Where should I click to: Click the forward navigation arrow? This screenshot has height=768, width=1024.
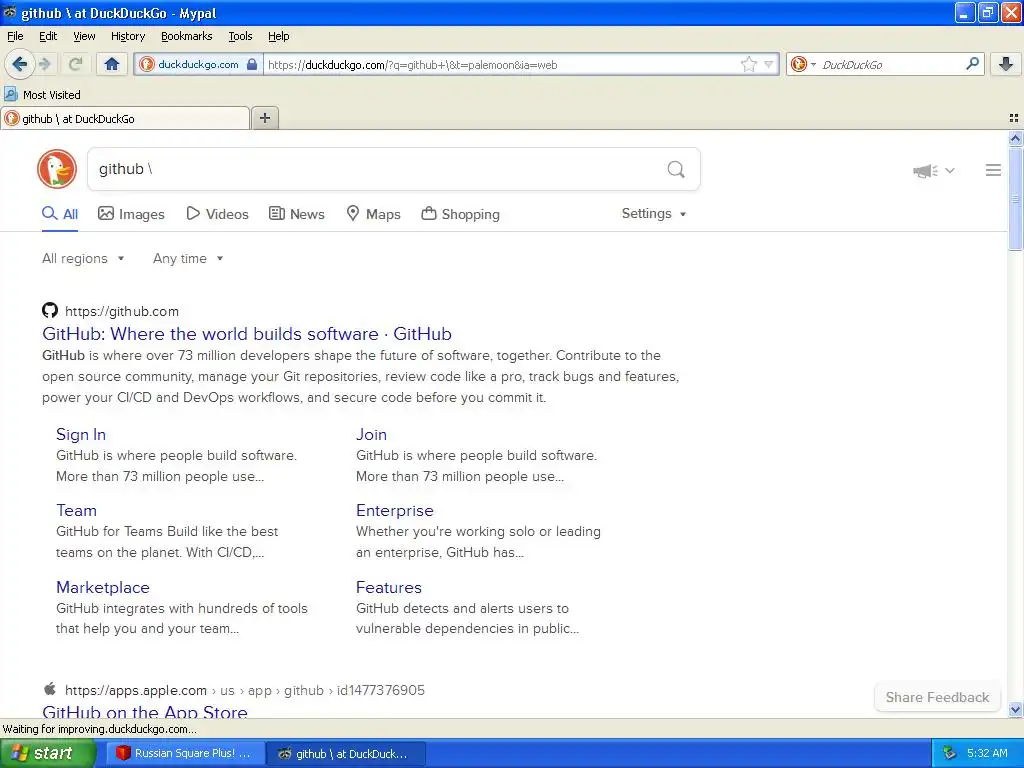45,64
